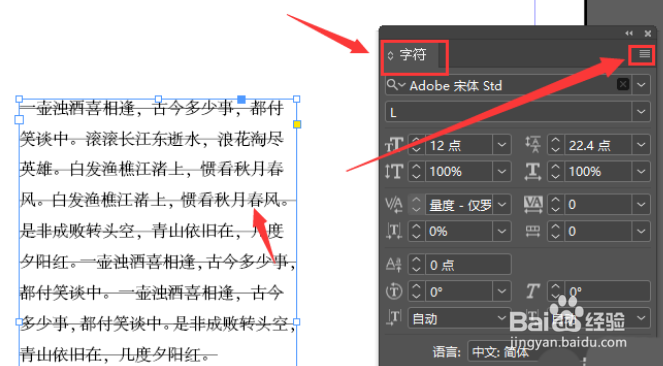Clear the font search field with X icon
Screen dimensions: 663x366
623,84
